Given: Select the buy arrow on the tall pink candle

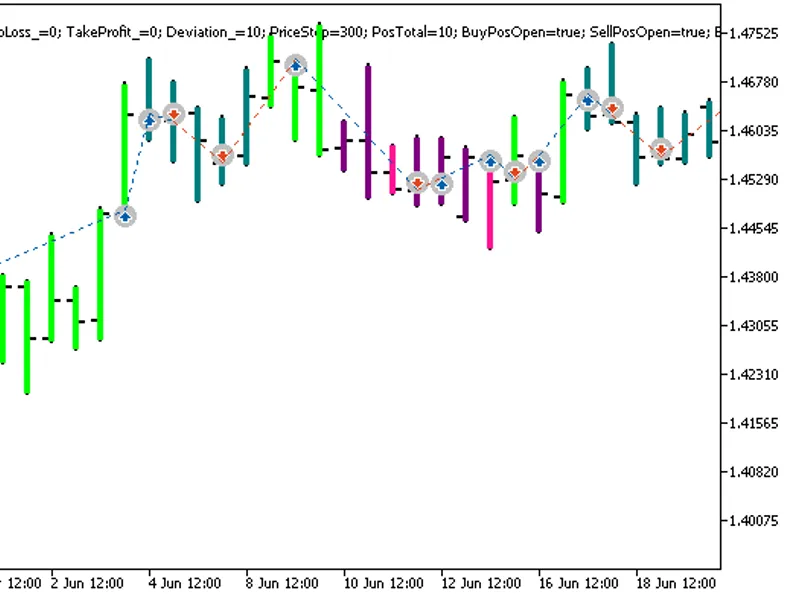Looking at the screenshot, I should 490,162.
